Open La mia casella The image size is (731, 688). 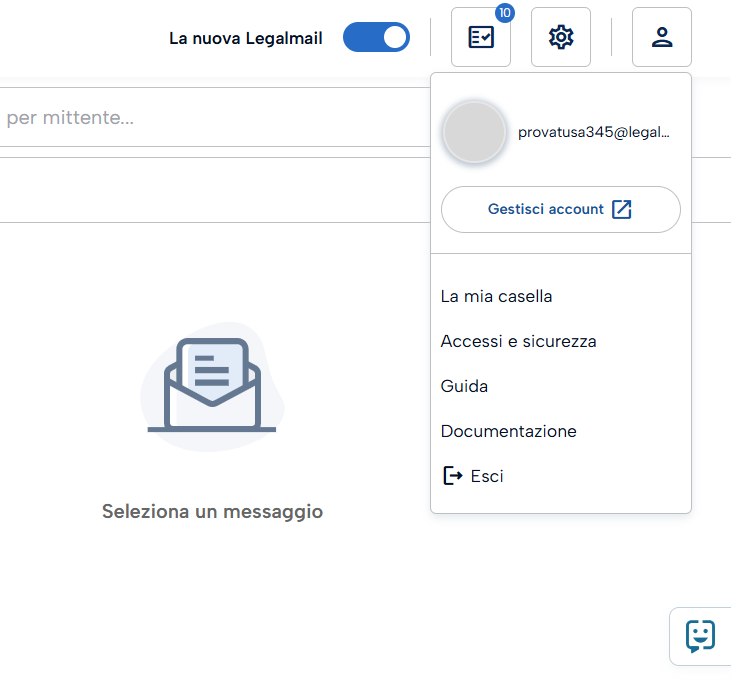point(496,296)
